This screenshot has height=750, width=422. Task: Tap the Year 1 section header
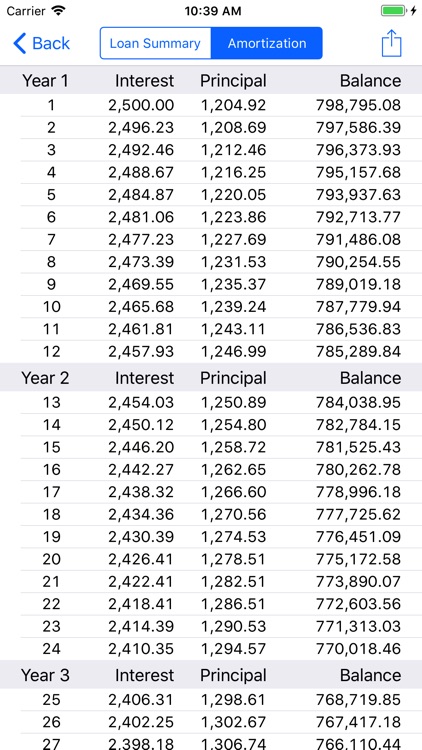(211, 80)
